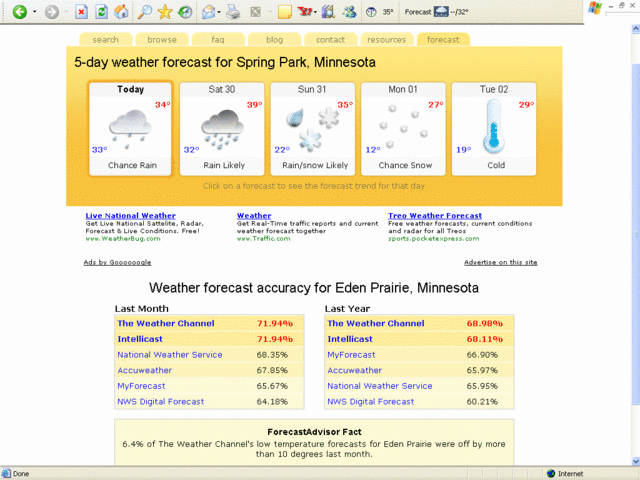
Task: Click the scrollbar up arrow
Action: click(636, 29)
